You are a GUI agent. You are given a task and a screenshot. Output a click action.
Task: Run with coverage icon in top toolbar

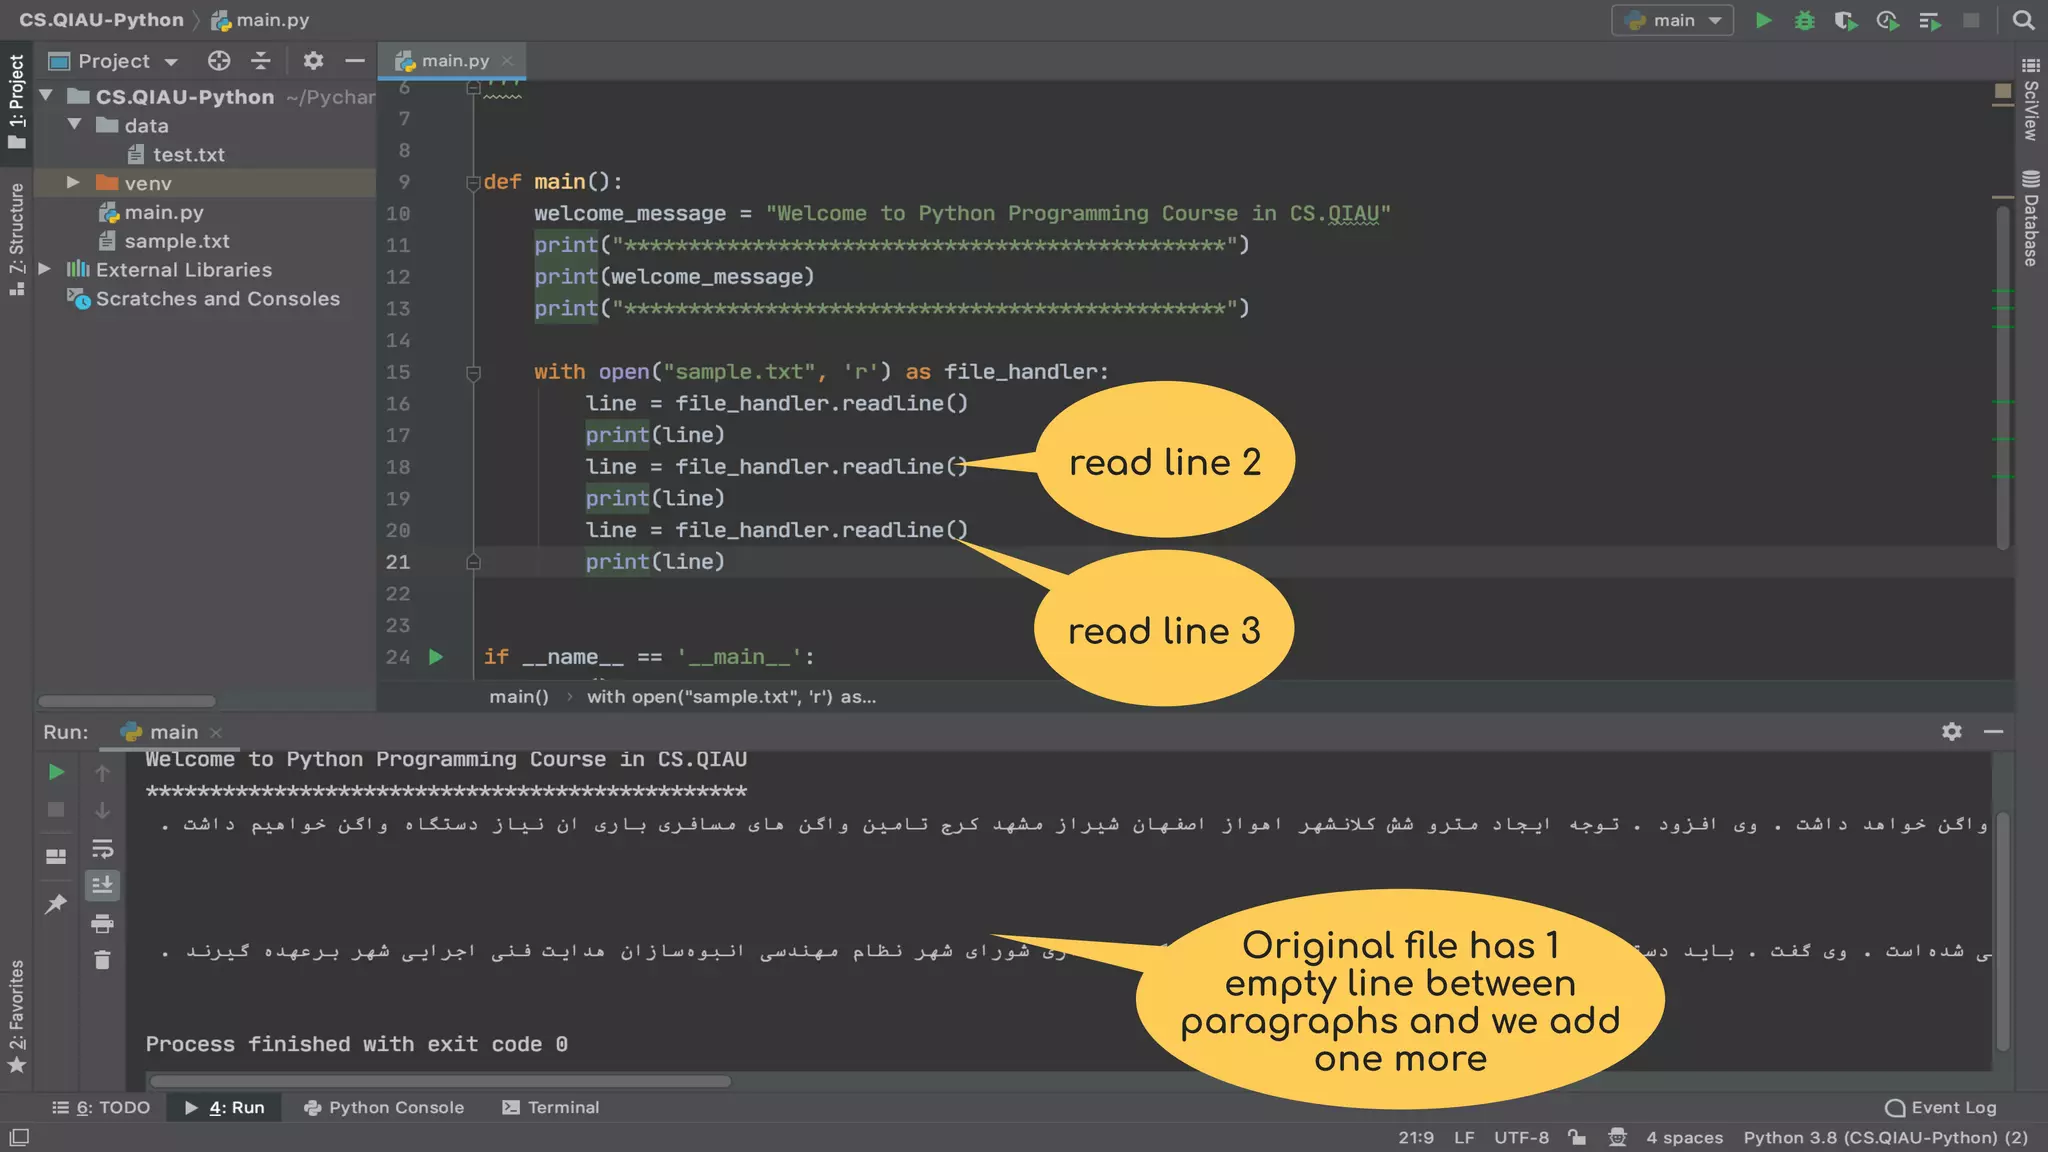pyautogui.click(x=1845, y=20)
